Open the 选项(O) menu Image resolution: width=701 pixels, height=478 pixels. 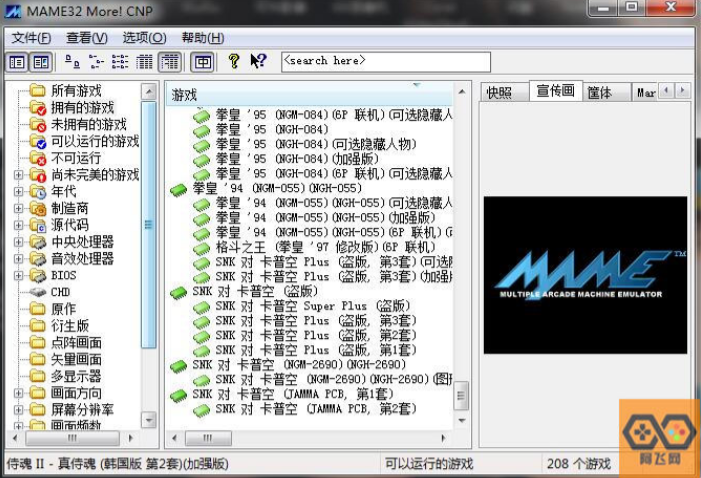(144, 38)
